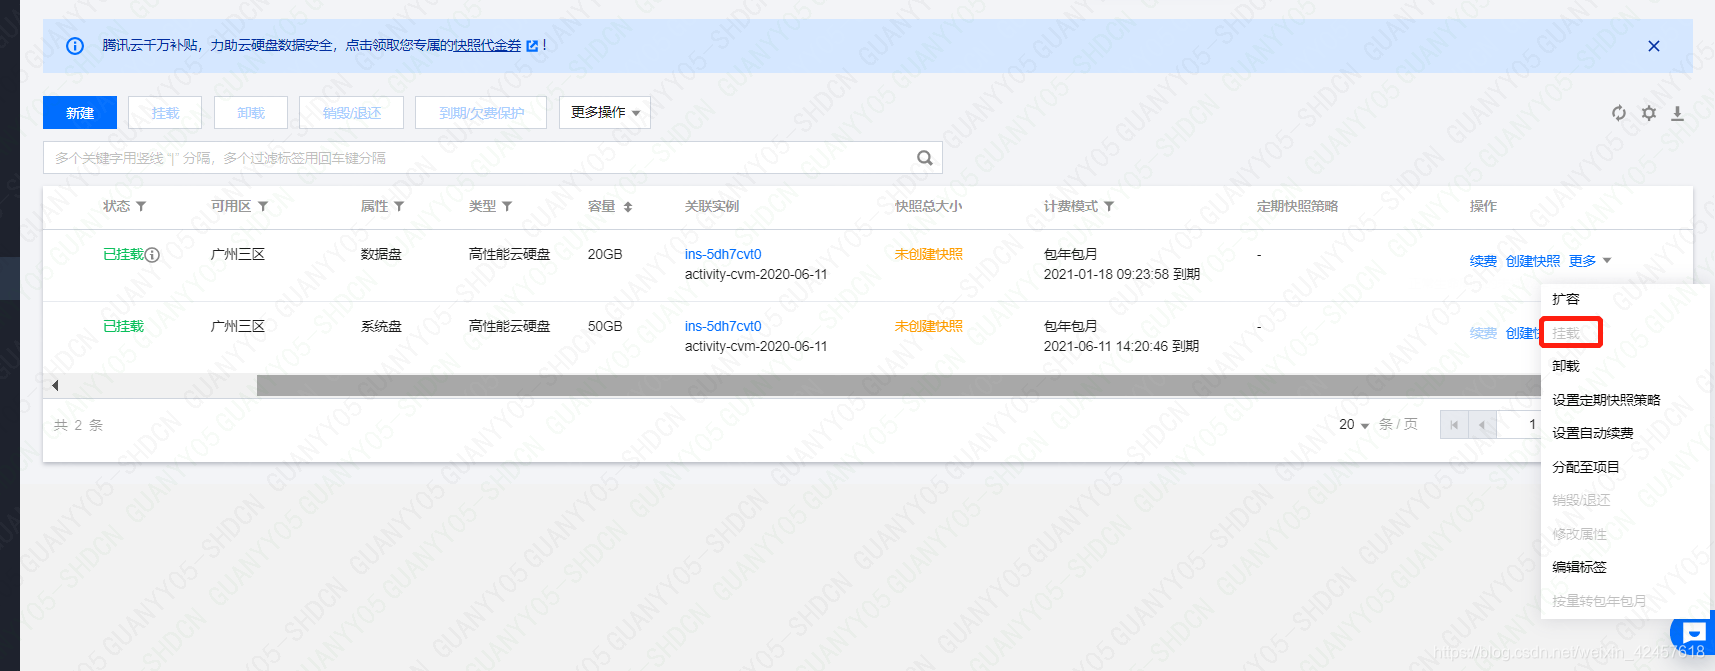Click the 新建 button
This screenshot has width=1715, height=671.
pos(80,113)
